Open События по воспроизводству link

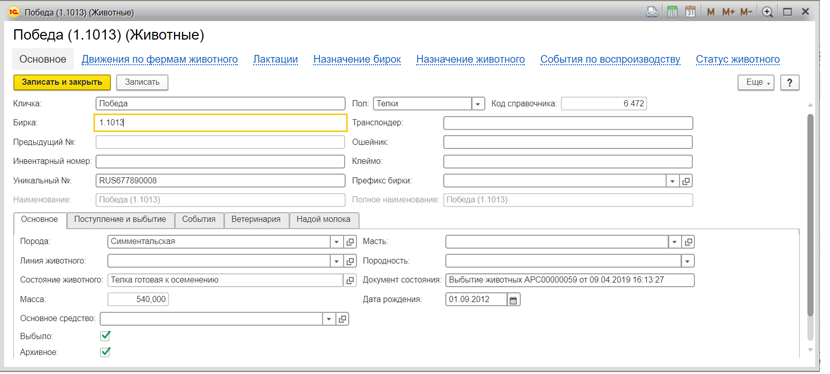click(x=610, y=59)
